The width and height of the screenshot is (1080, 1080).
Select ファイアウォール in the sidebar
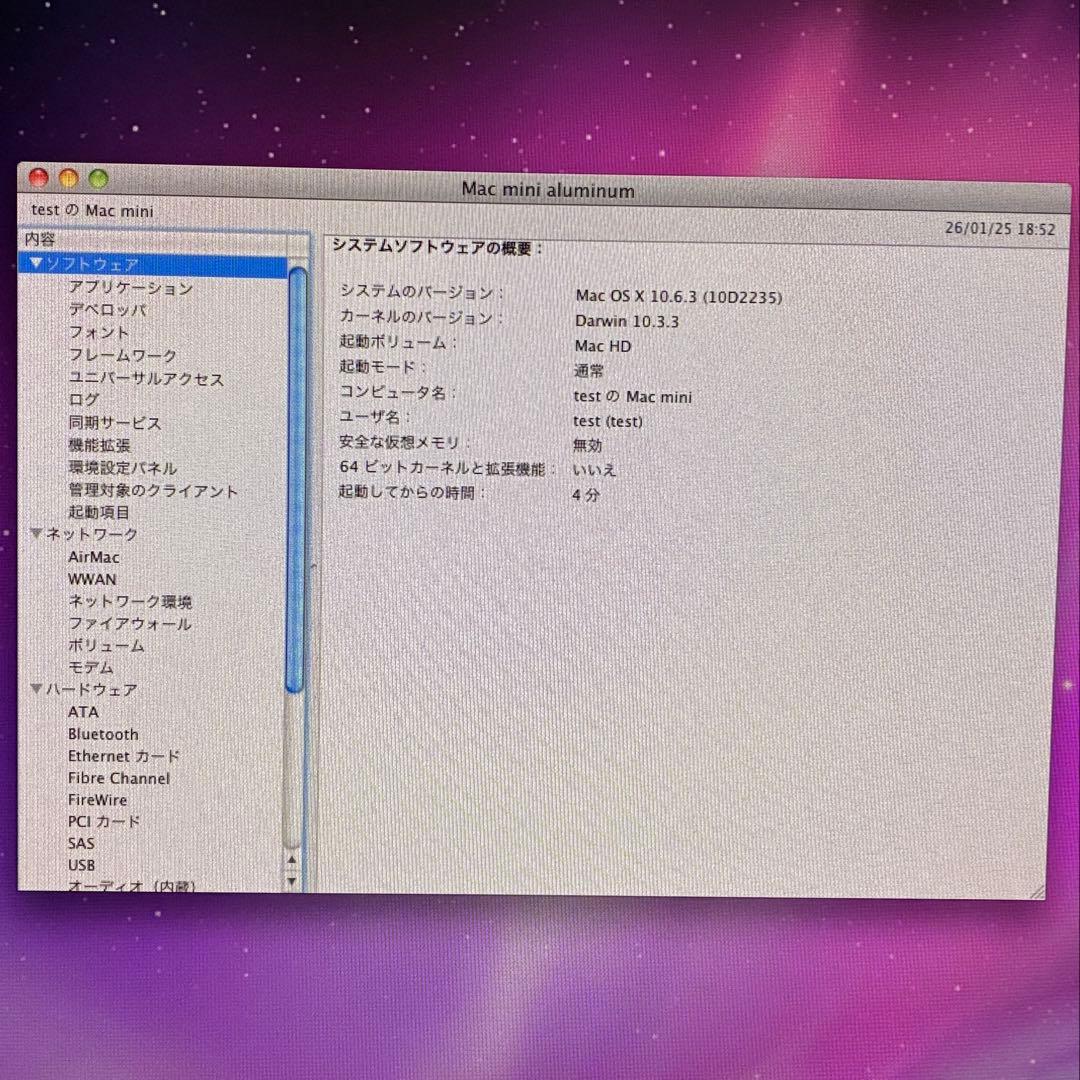(130, 623)
